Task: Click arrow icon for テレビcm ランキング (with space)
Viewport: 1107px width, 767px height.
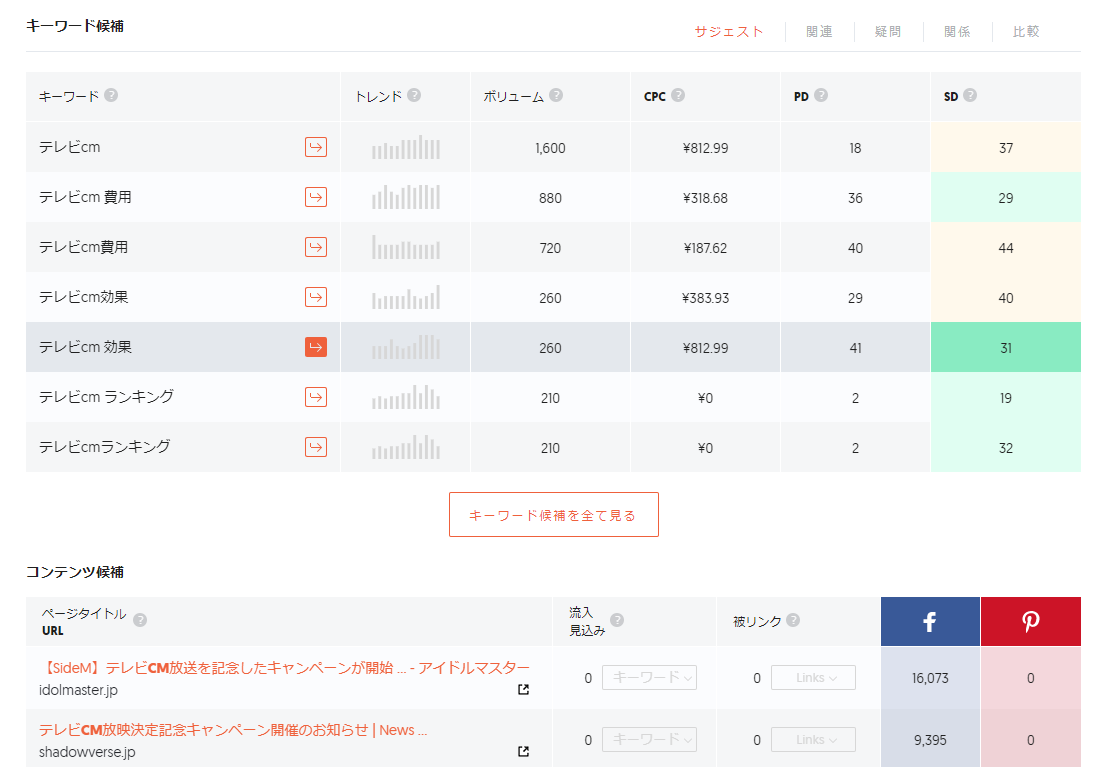Action: coord(316,397)
